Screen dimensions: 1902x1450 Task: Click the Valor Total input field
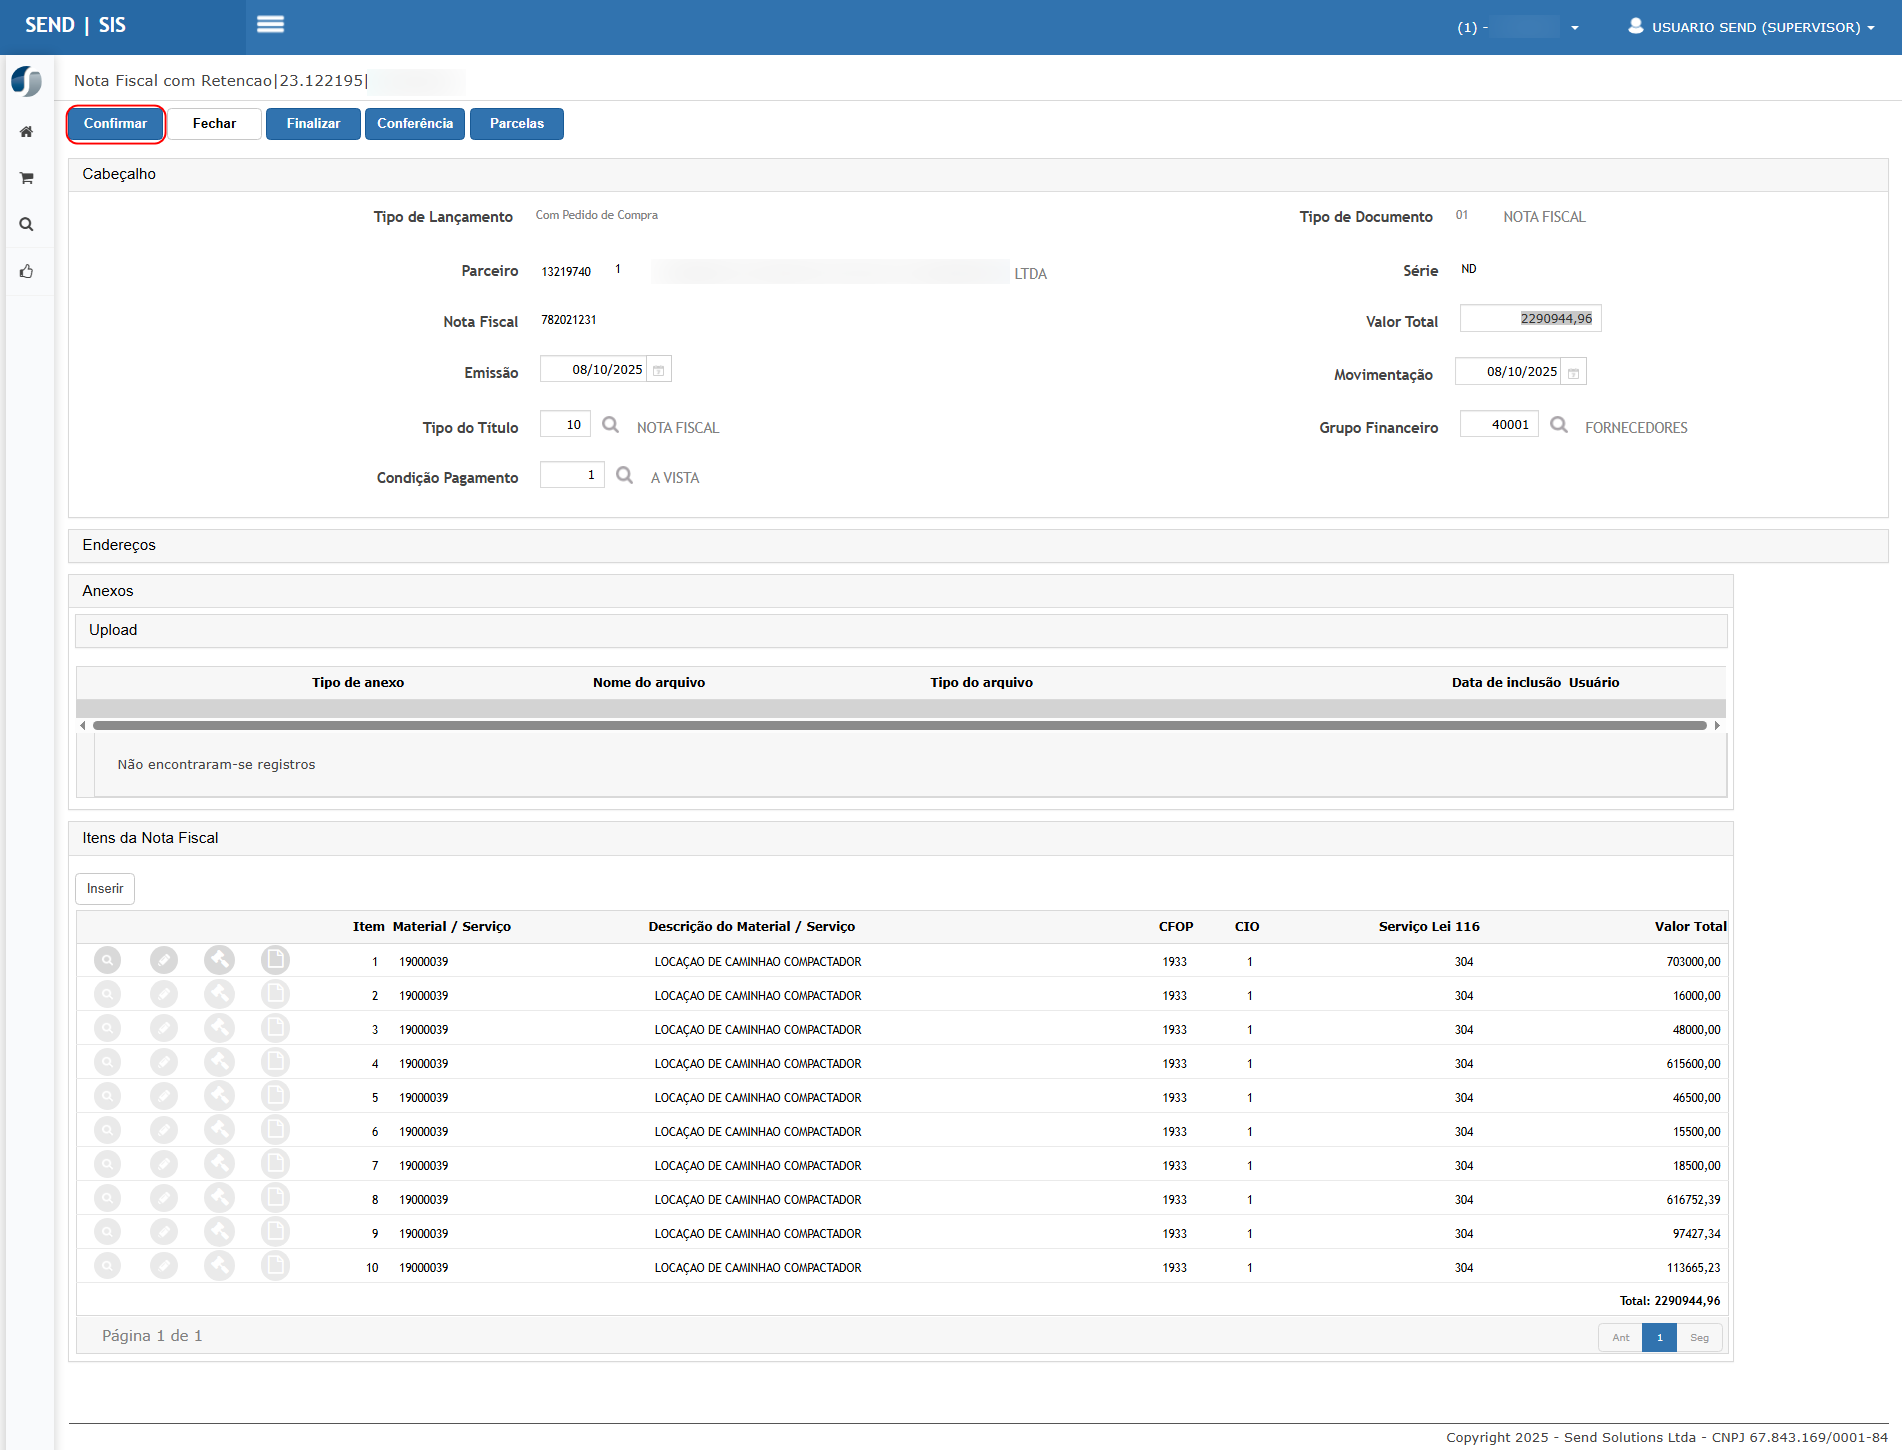[x=1530, y=319]
